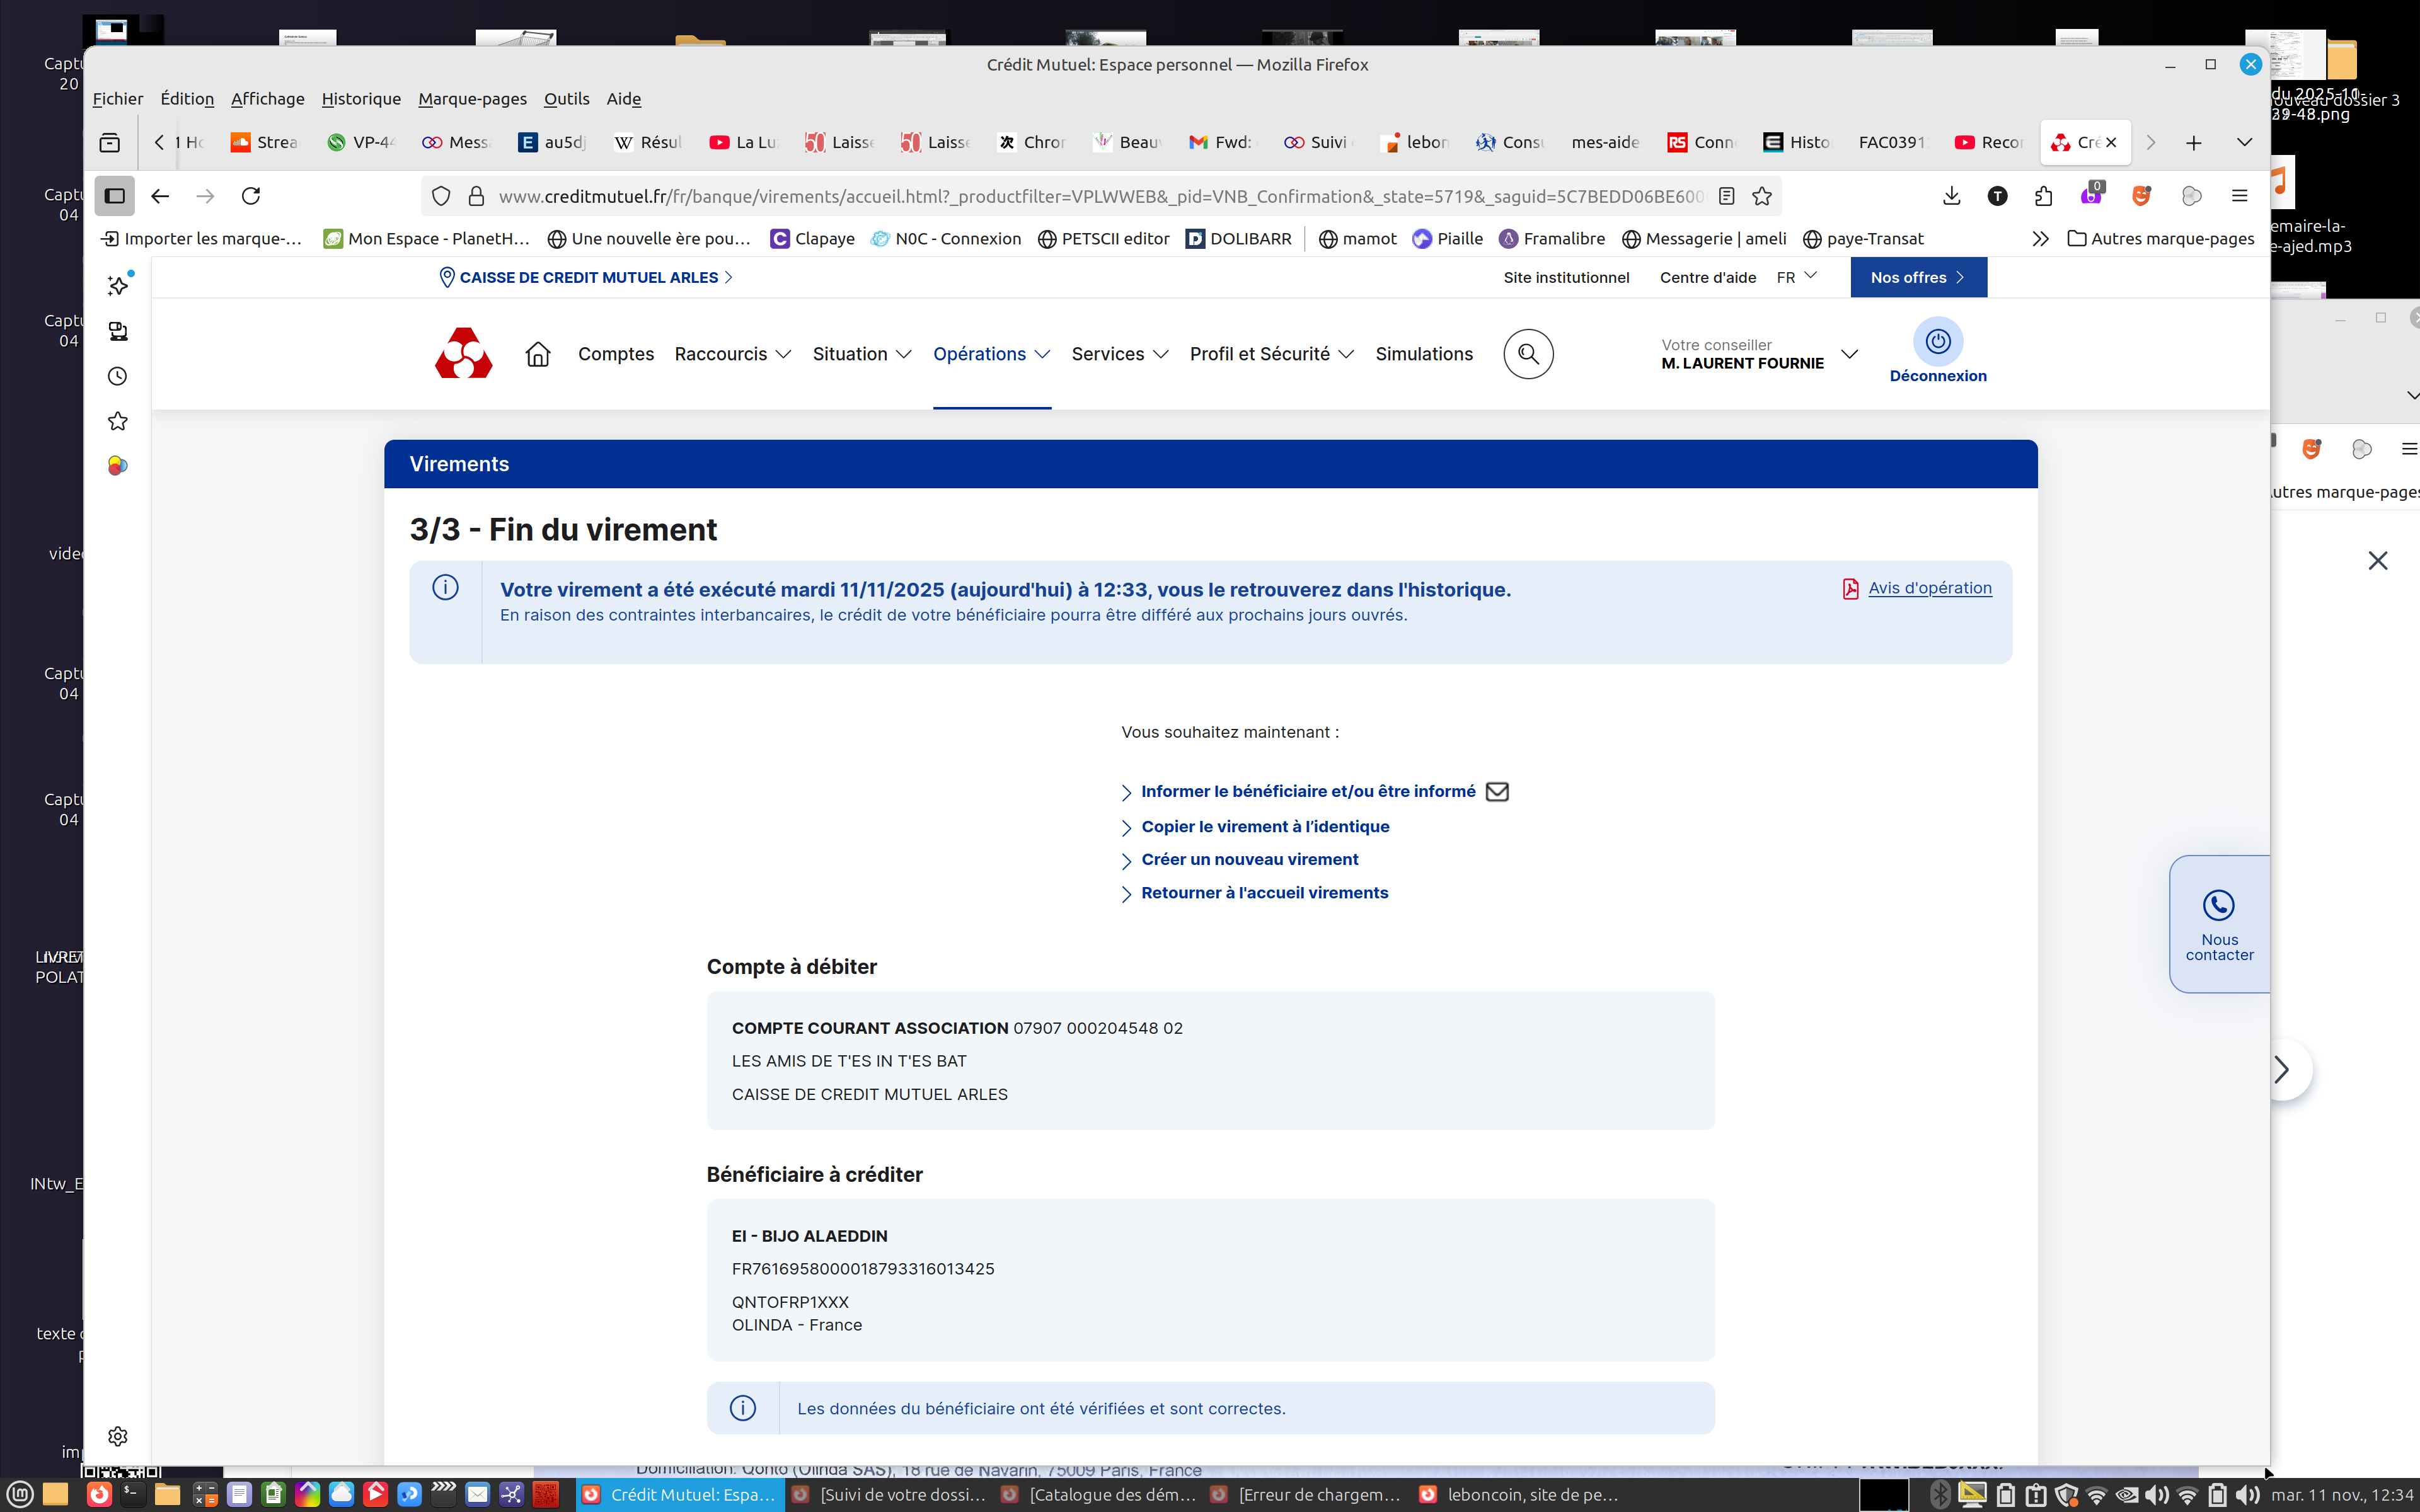This screenshot has height=1512, width=2420.
Task: Click the Déconnexion power icon
Action: [x=1937, y=342]
